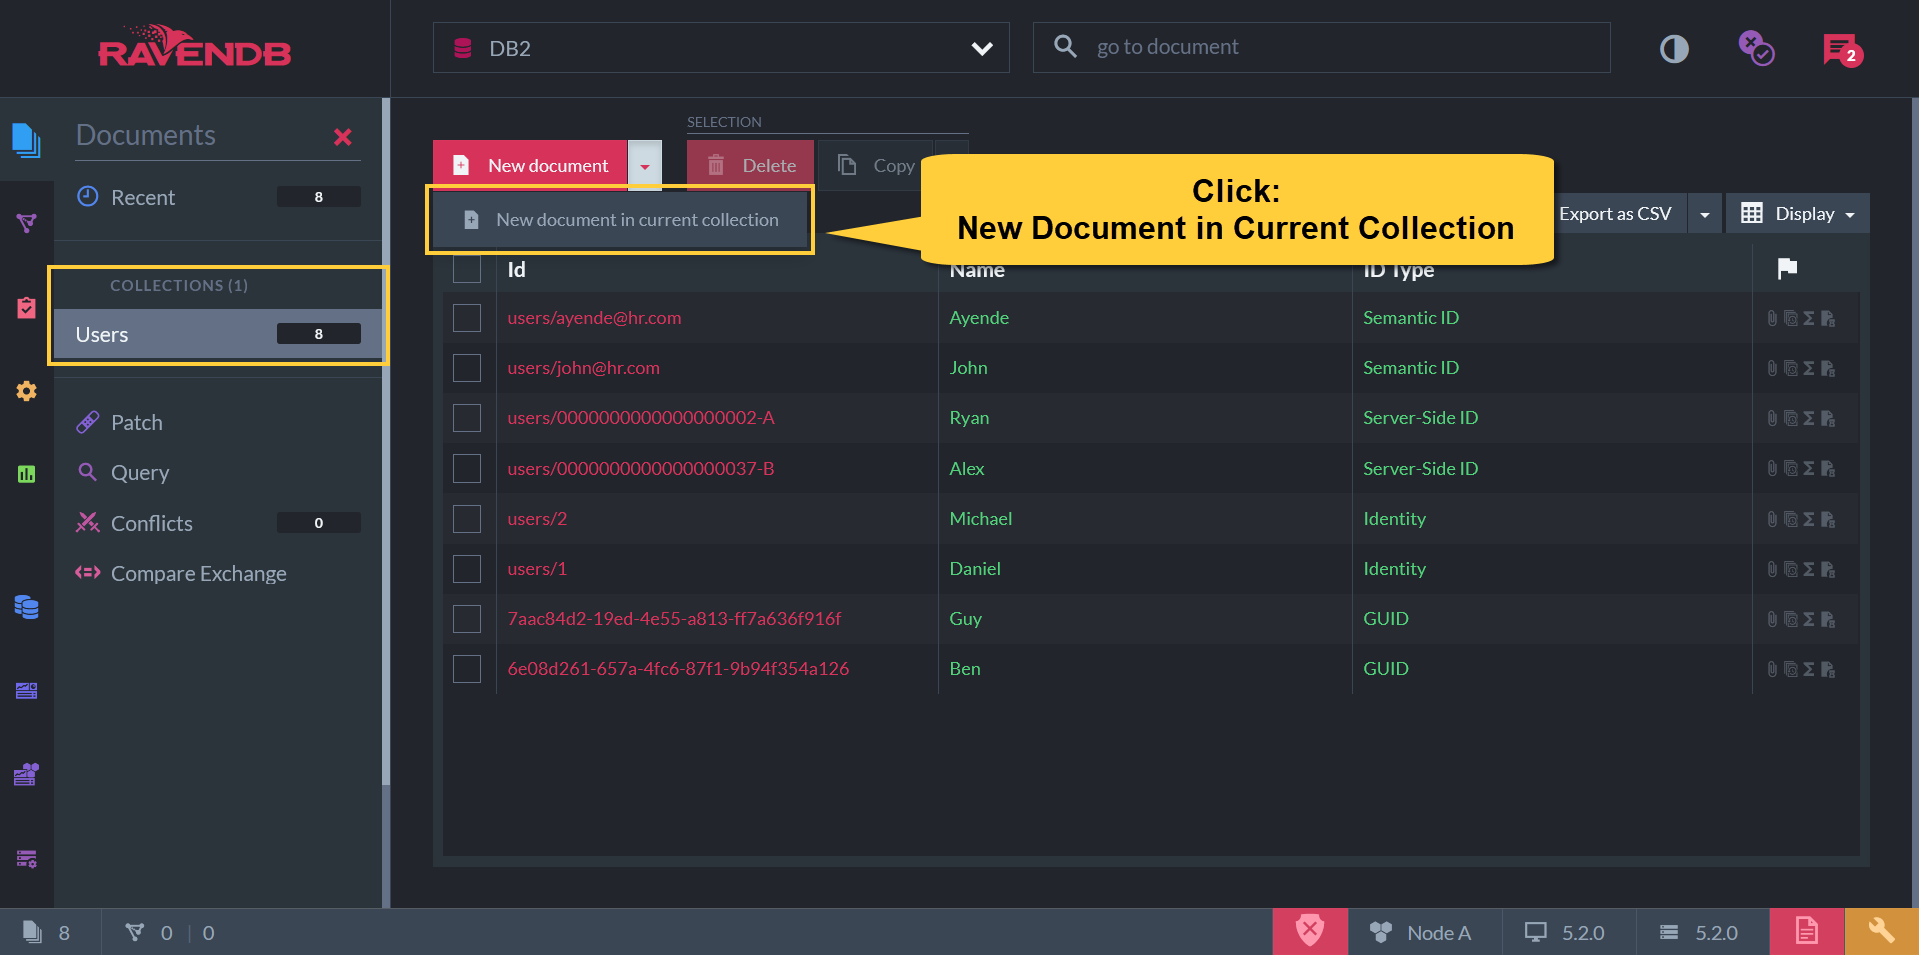The image size is (1919, 955).
Task: Click the Daniel name cell
Action: [x=975, y=569]
